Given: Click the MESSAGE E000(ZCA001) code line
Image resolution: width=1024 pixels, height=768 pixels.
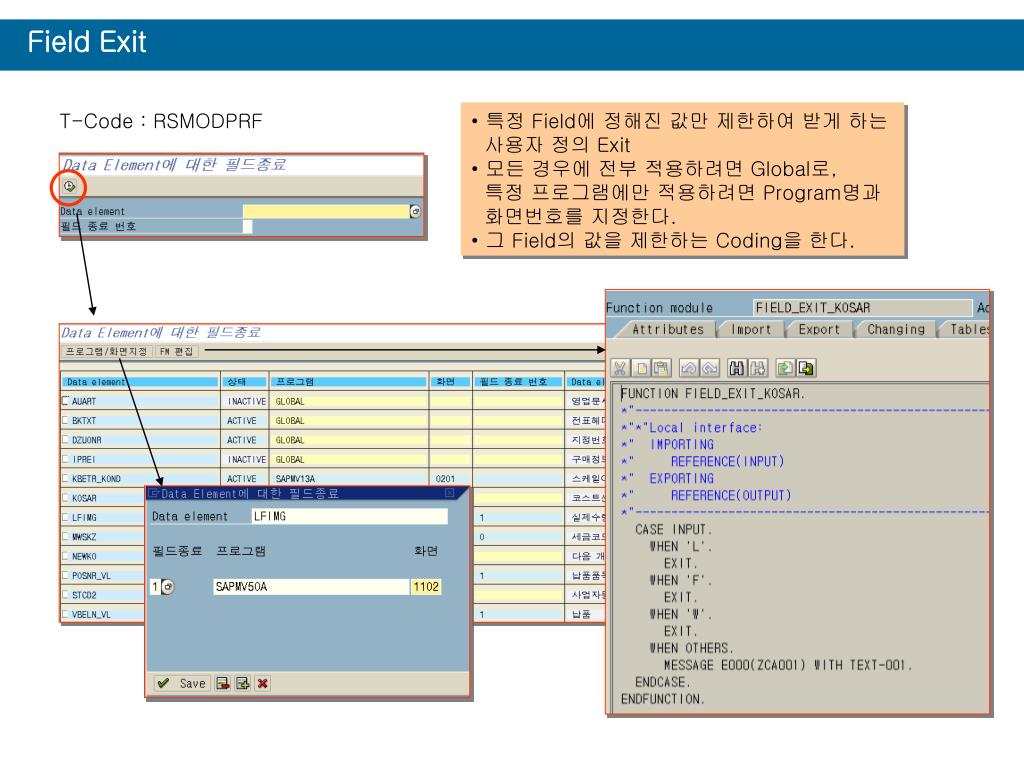Looking at the screenshot, I should (x=787, y=665).
